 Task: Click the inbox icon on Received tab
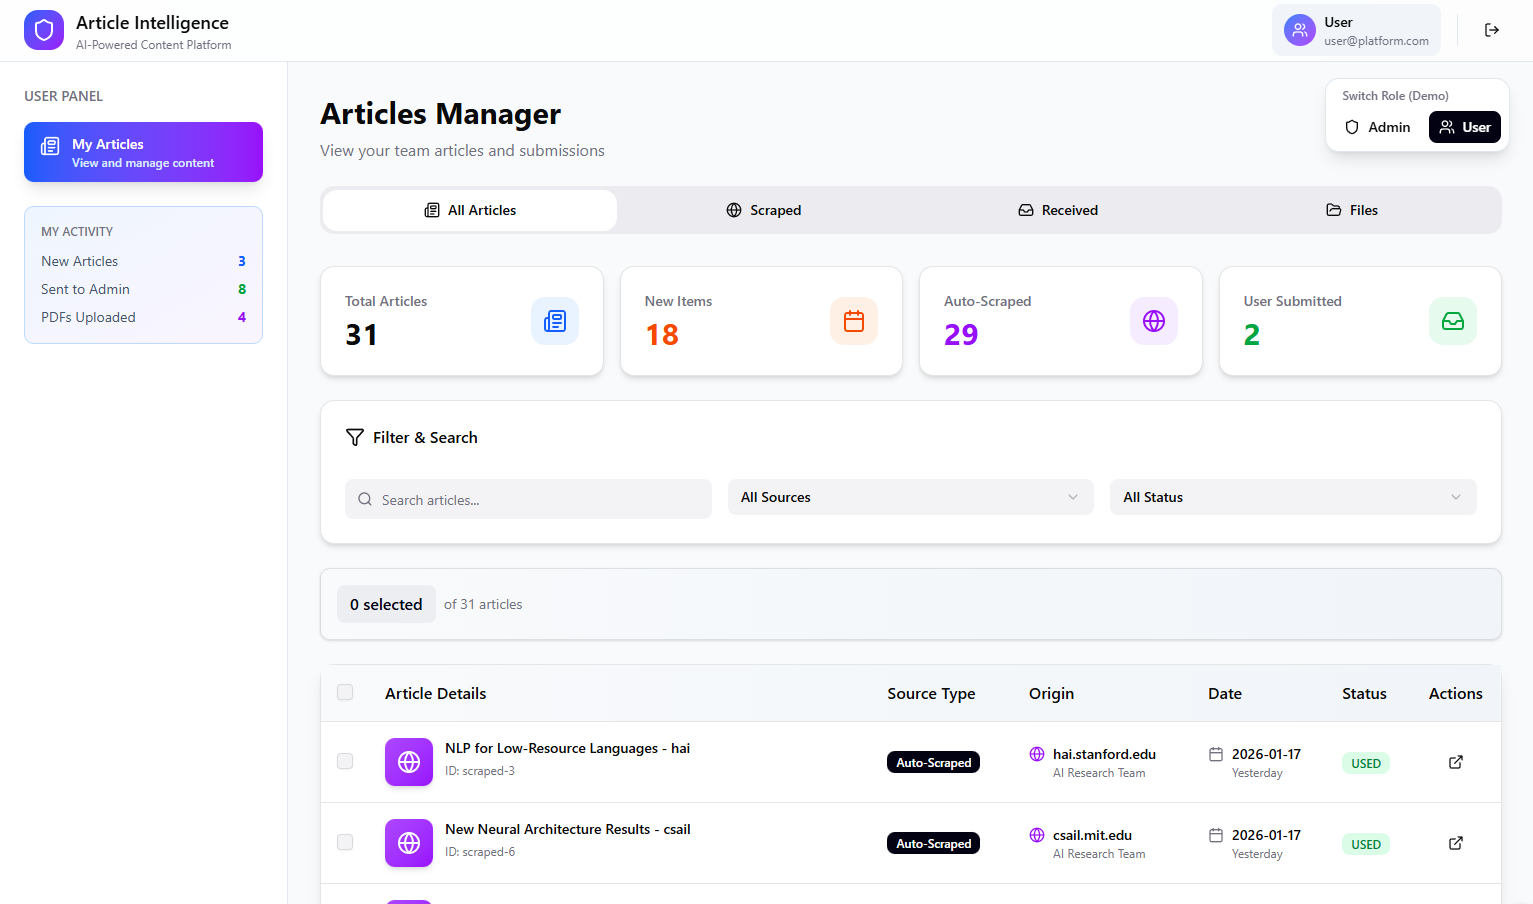click(1026, 210)
